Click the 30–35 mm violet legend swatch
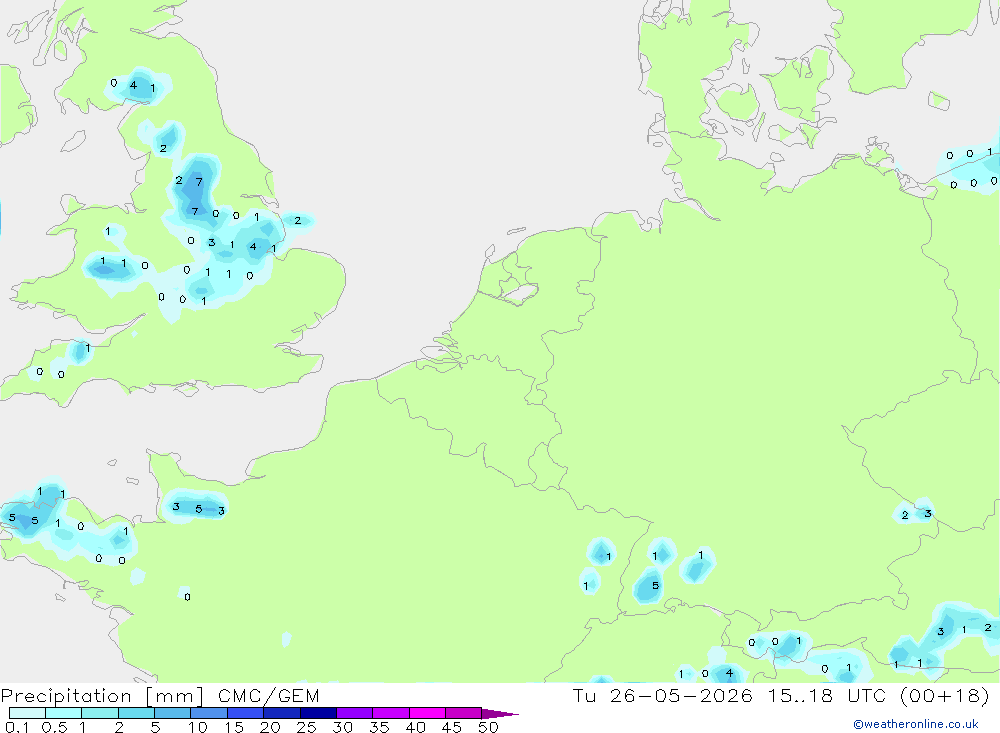This screenshot has width=1000, height=733. (x=354, y=713)
